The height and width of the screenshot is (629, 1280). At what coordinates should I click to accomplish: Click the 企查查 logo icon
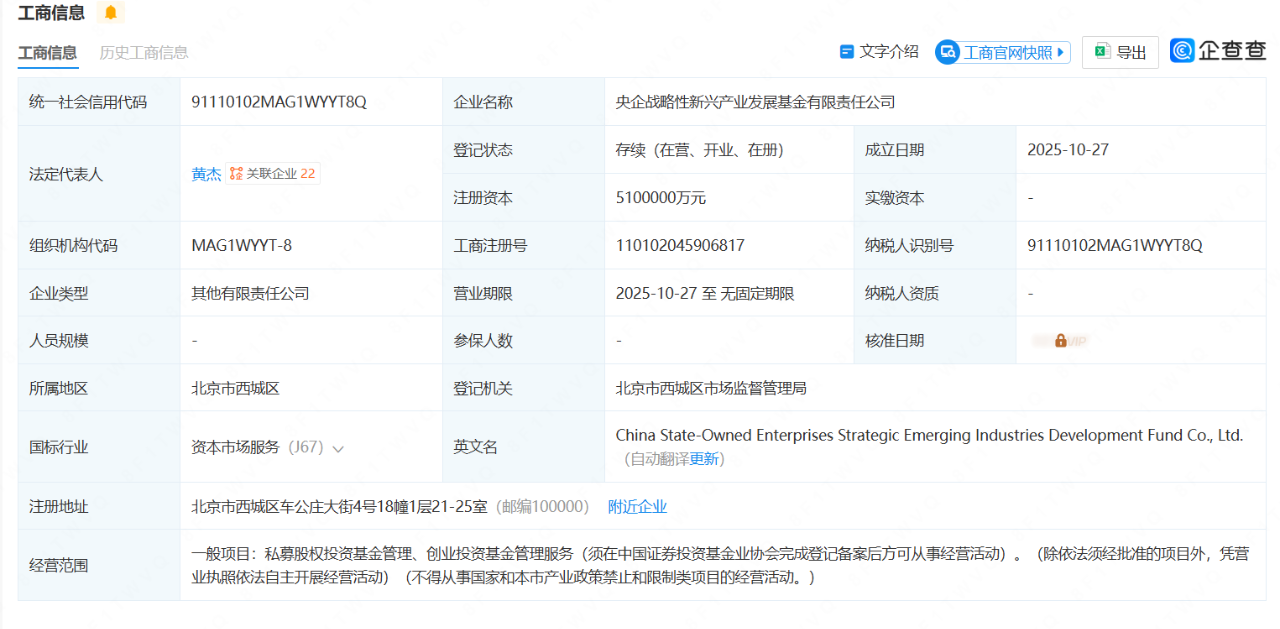[x=1183, y=51]
